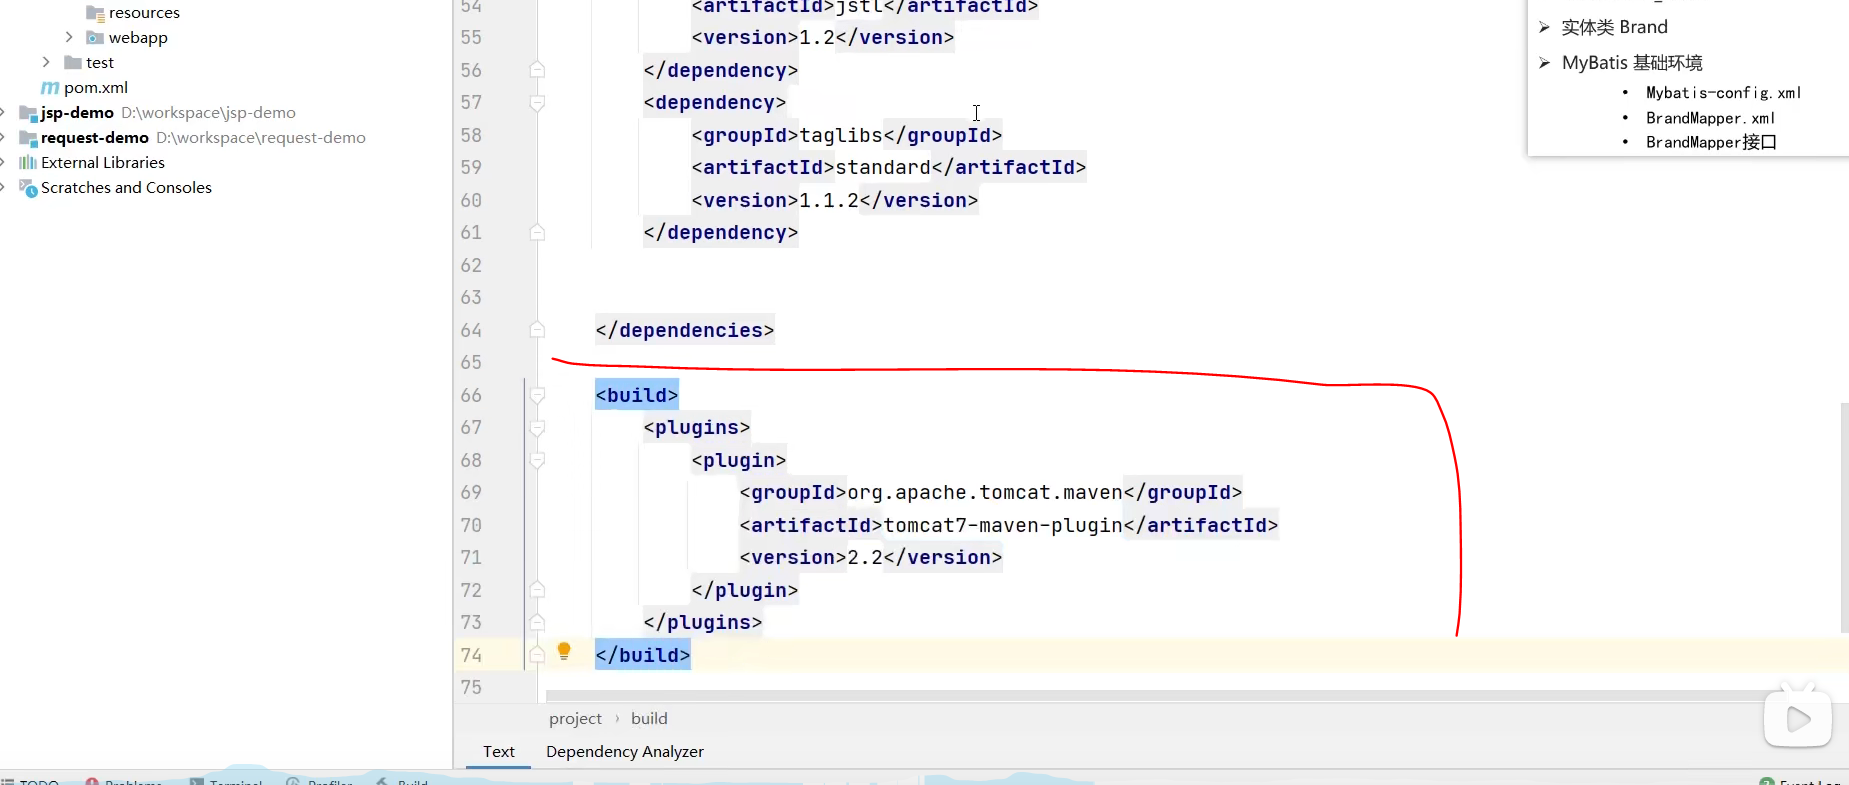Click the <plugin> tag on line 68

pyautogui.click(x=739, y=460)
